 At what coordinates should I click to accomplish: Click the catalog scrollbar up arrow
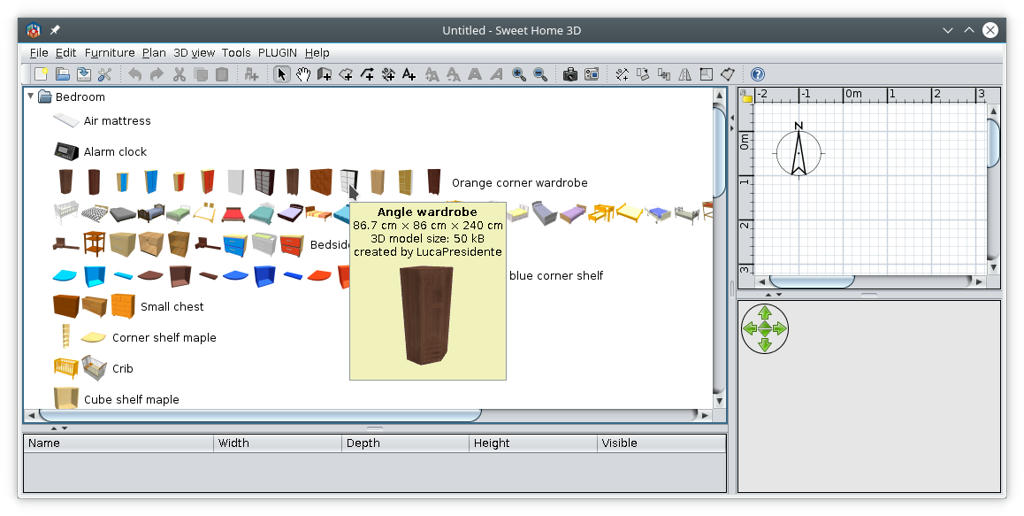(719, 95)
